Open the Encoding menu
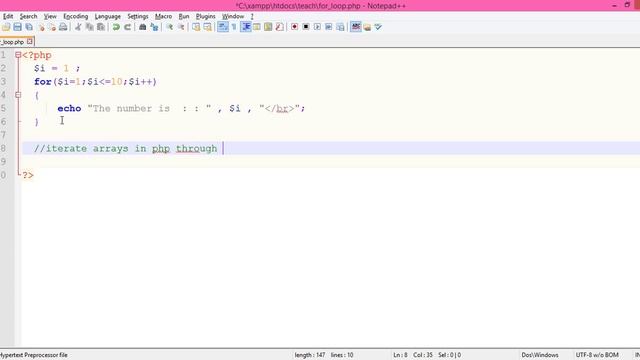This screenshot has width=640, height=360. click(x=76, y=16)
